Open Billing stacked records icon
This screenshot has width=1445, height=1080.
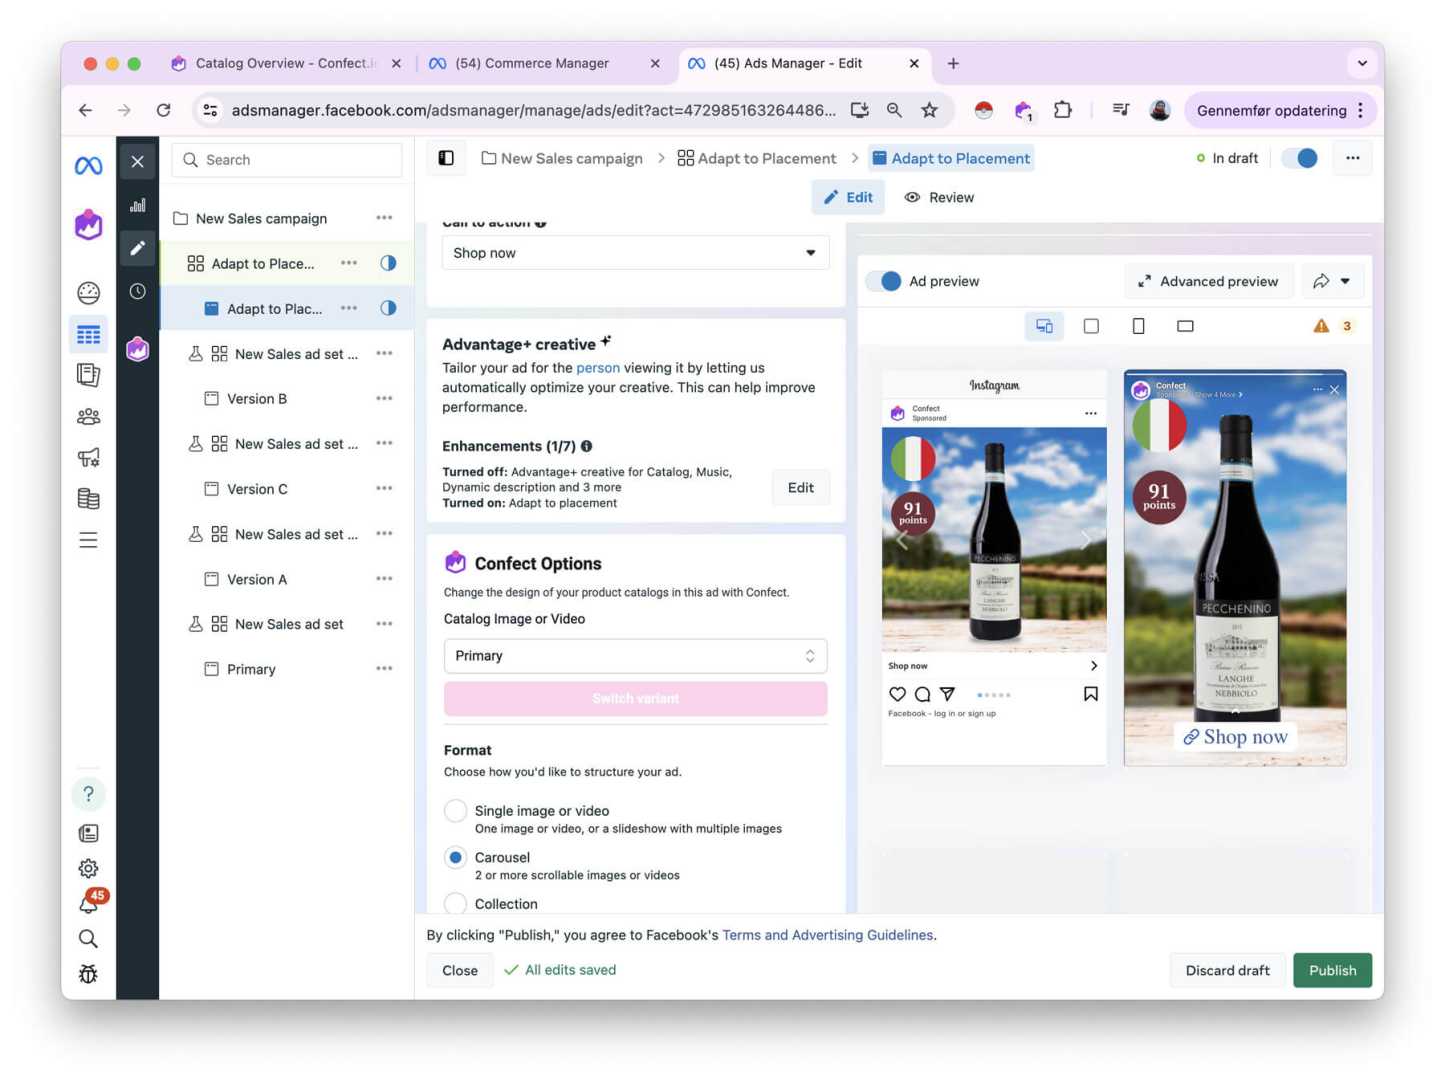(x=88, y=498)
